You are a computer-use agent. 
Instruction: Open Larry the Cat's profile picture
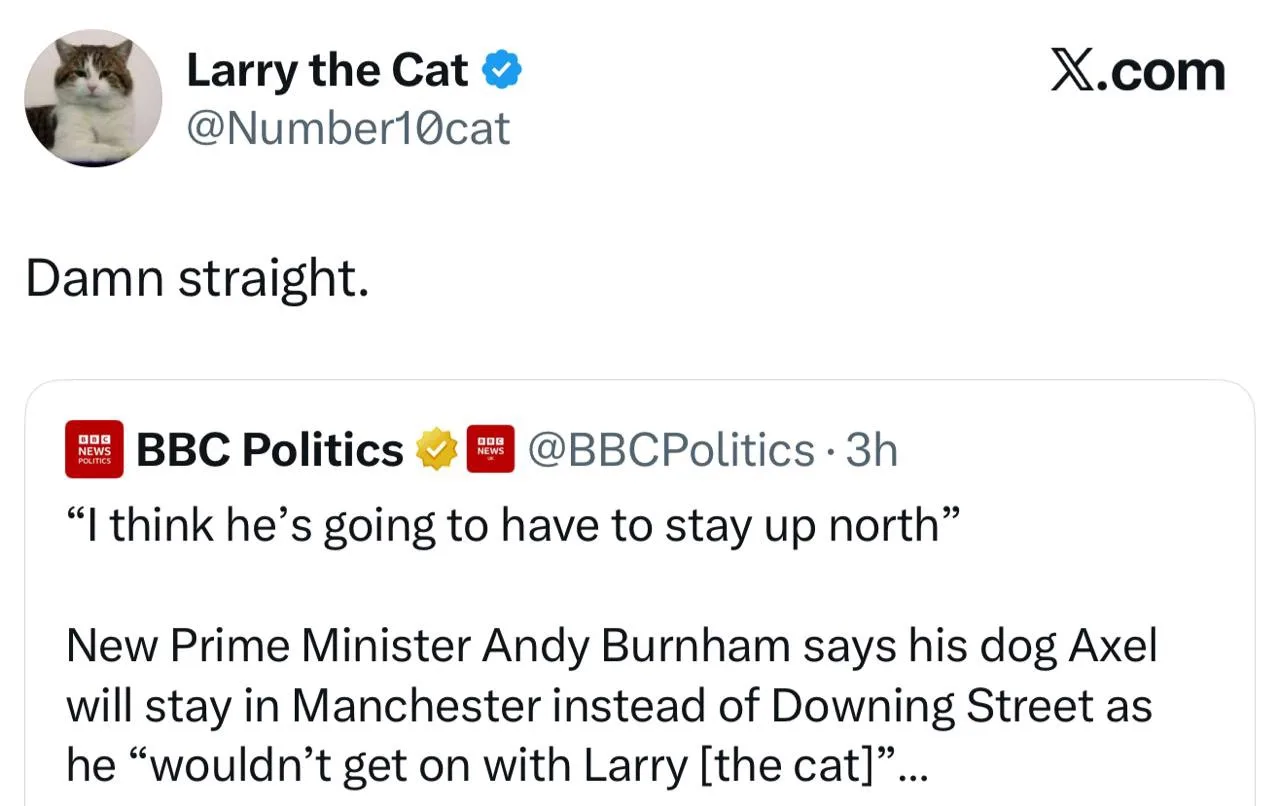pyautogui.click(x=93, y=98)
